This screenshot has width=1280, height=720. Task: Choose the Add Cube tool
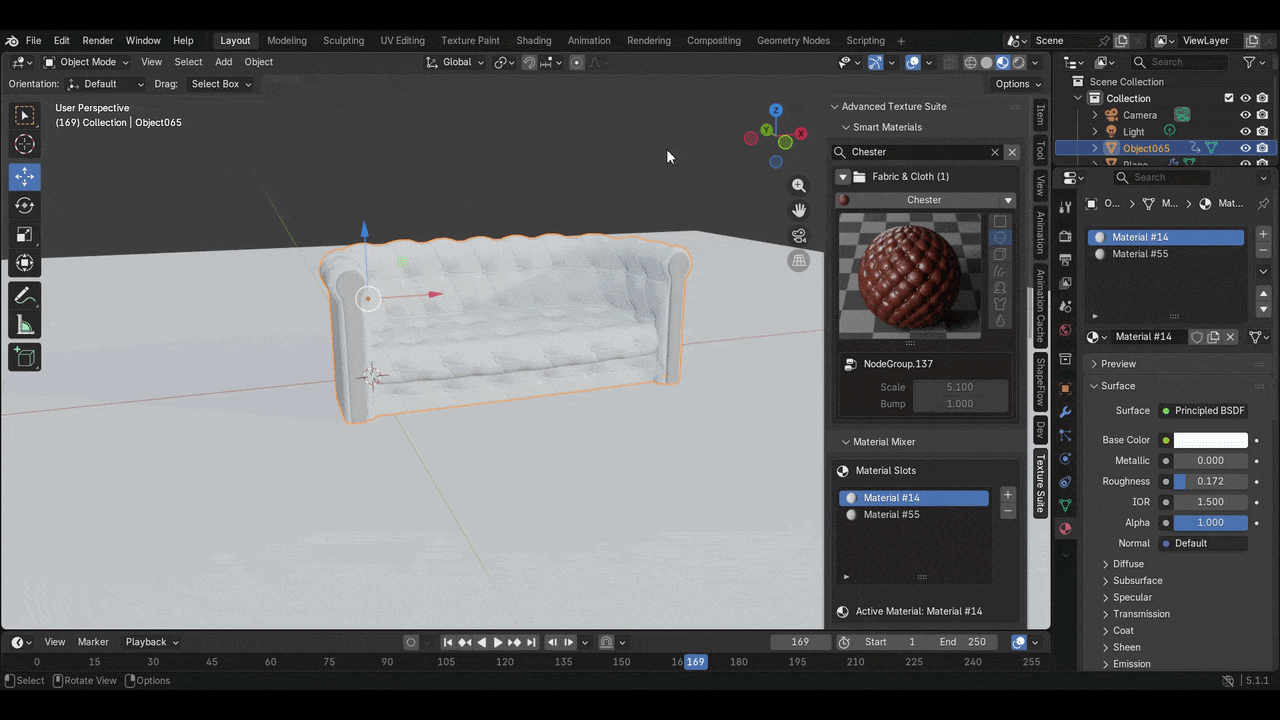(25, 357)
